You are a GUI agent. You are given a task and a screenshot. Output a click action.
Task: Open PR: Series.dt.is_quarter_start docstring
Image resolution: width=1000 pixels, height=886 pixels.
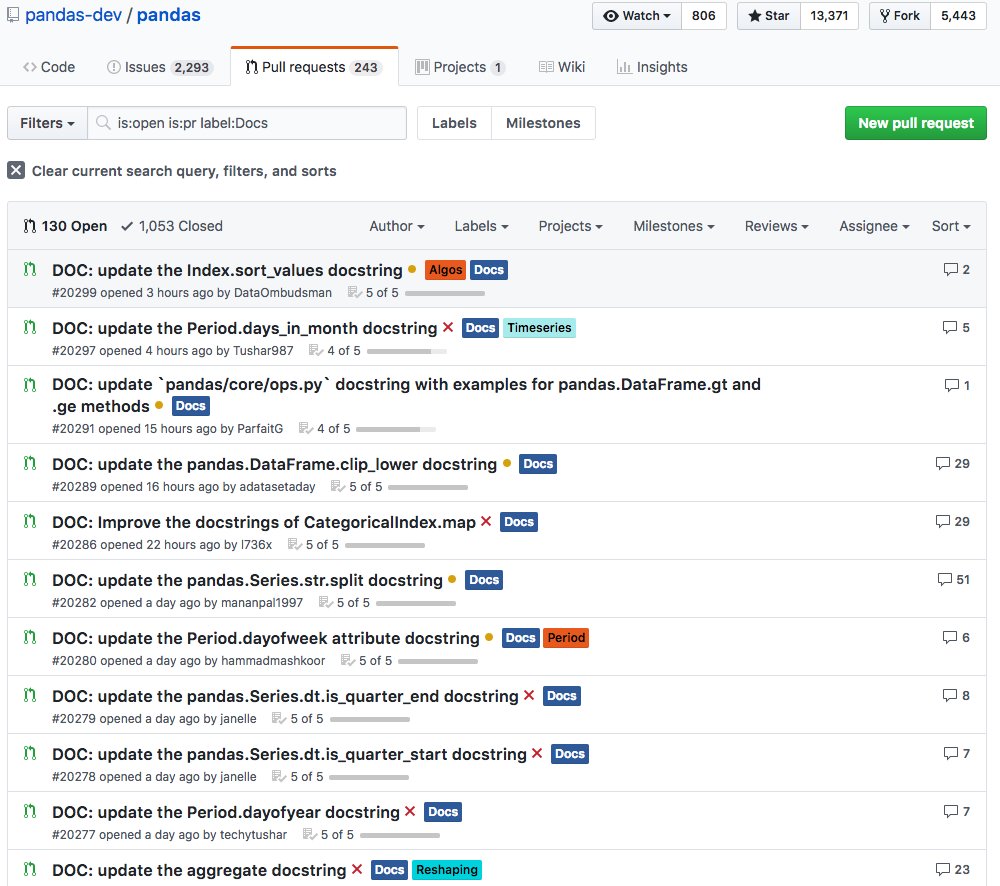tap(290, 754)
